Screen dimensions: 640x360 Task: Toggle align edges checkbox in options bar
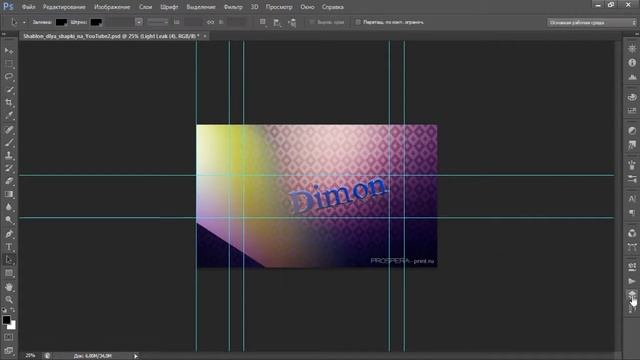click(x=312, y=22)
